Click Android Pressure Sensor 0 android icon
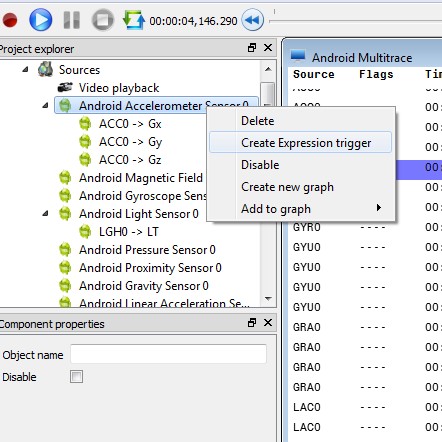The image size is (442, 442). 65,250
